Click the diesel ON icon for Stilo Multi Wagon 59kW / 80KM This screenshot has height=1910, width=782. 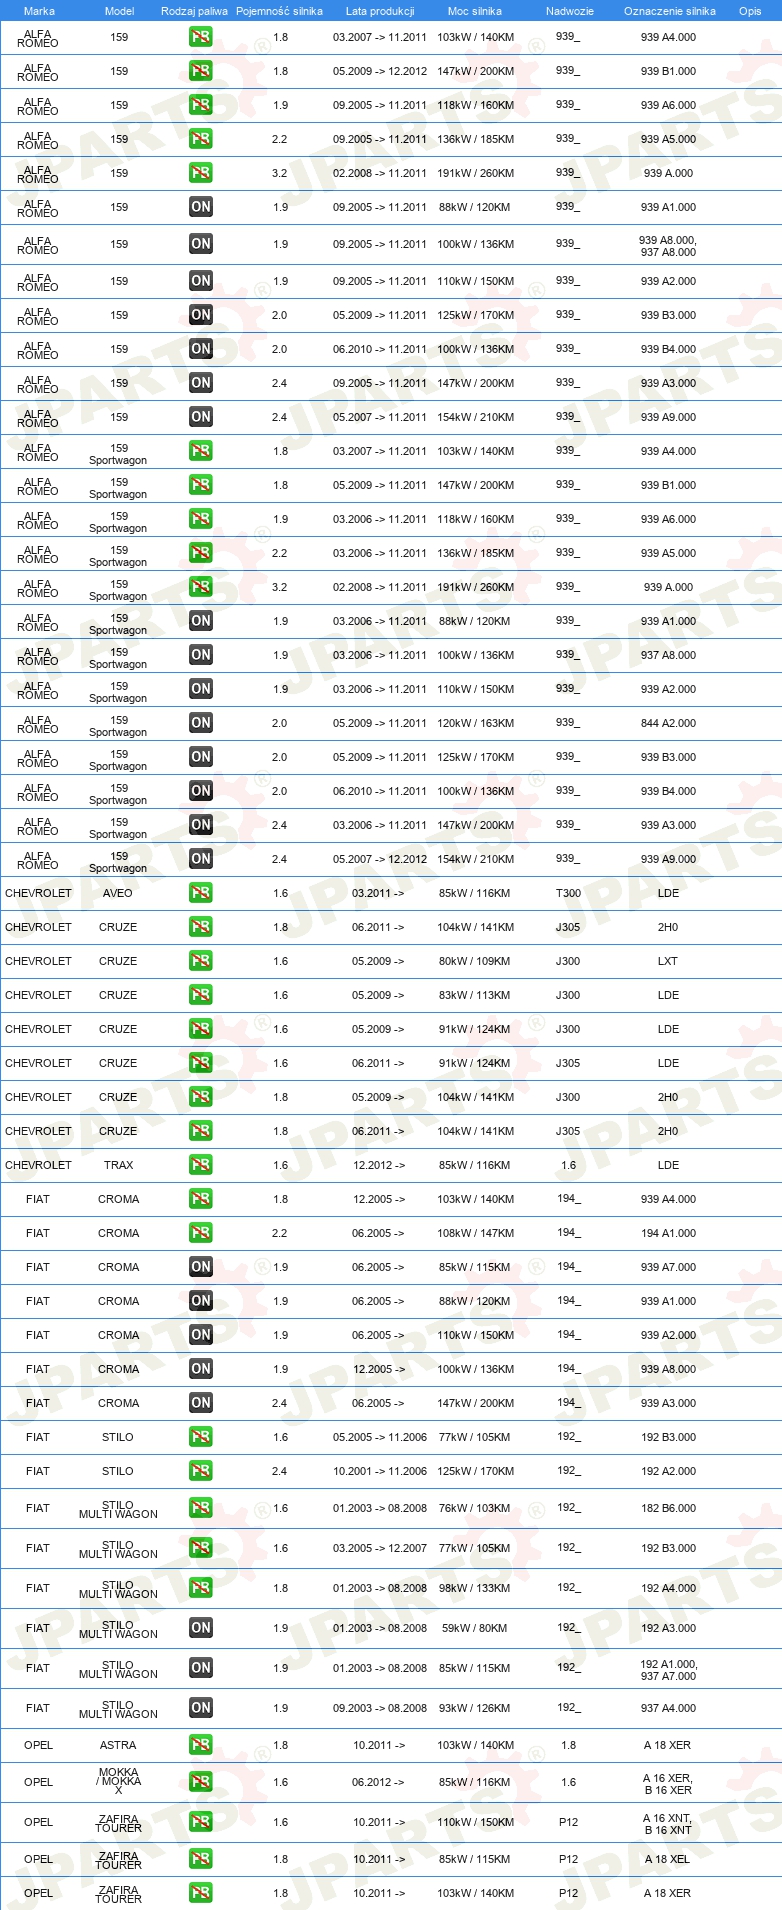pos(201,1628)
